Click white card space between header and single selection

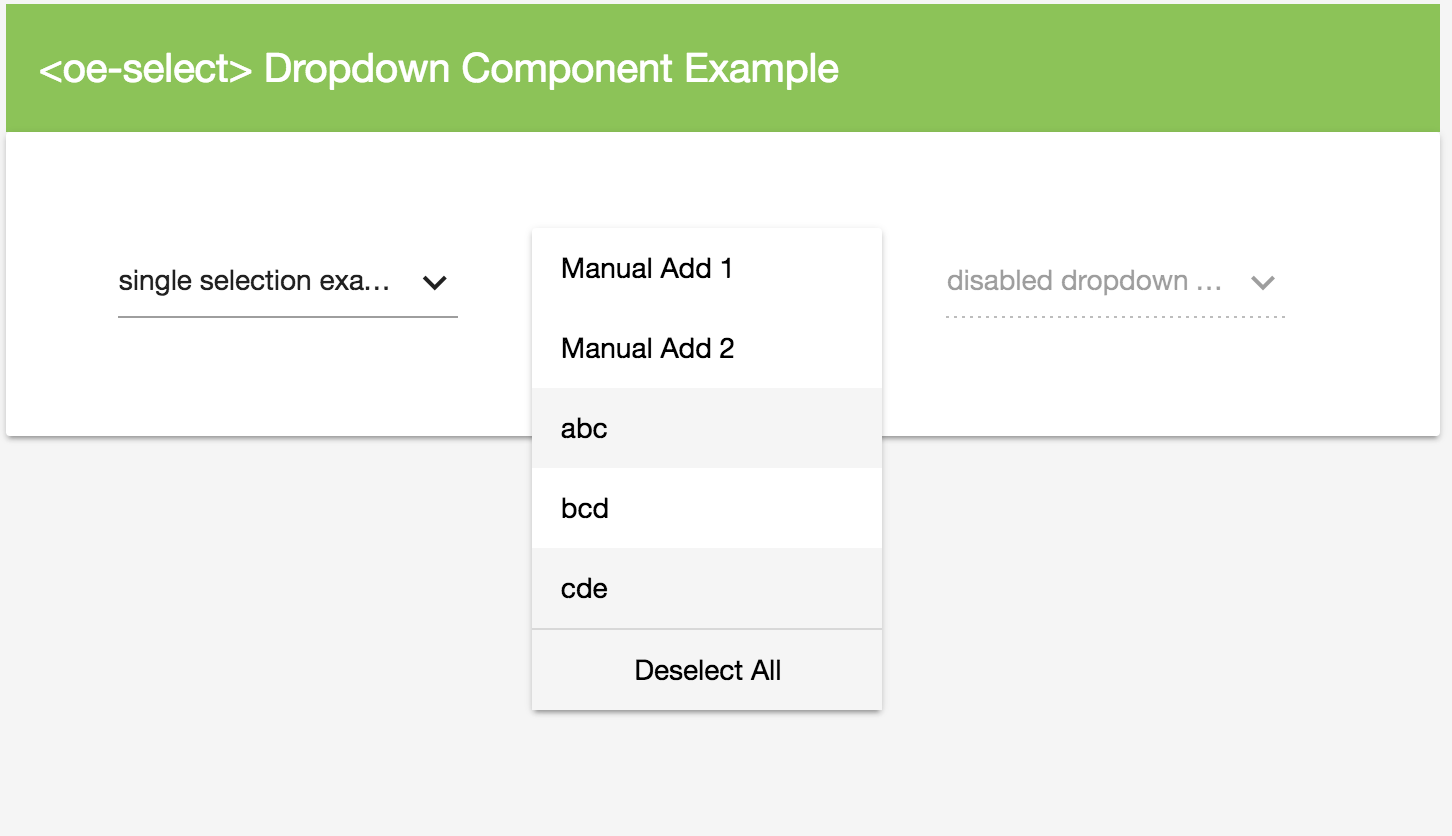click(288, 190)
